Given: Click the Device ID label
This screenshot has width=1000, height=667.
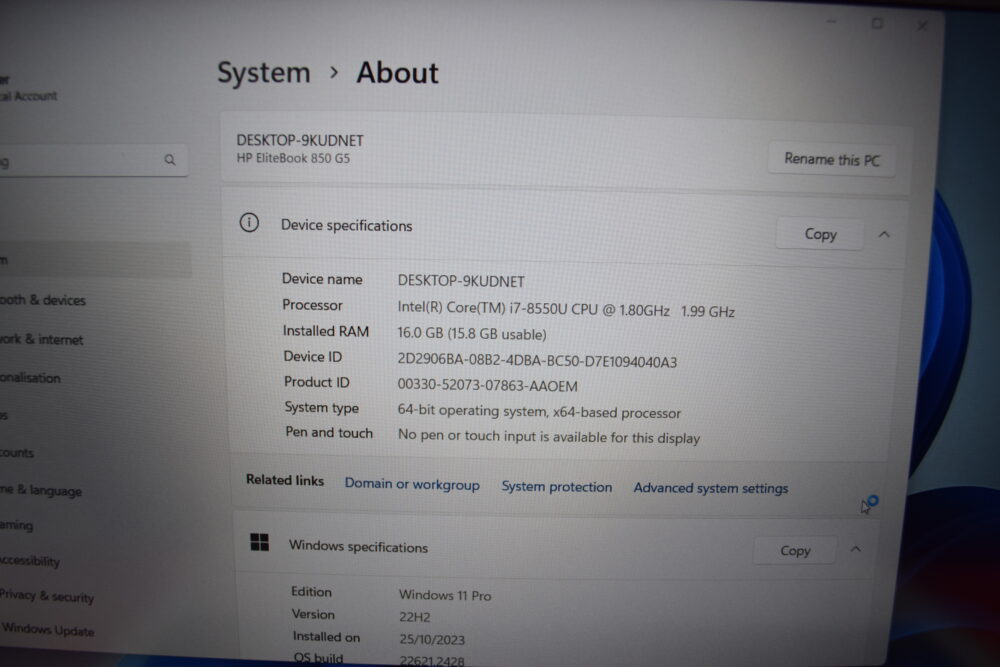Looking at the screenshot, I should [x=312, y=357].
